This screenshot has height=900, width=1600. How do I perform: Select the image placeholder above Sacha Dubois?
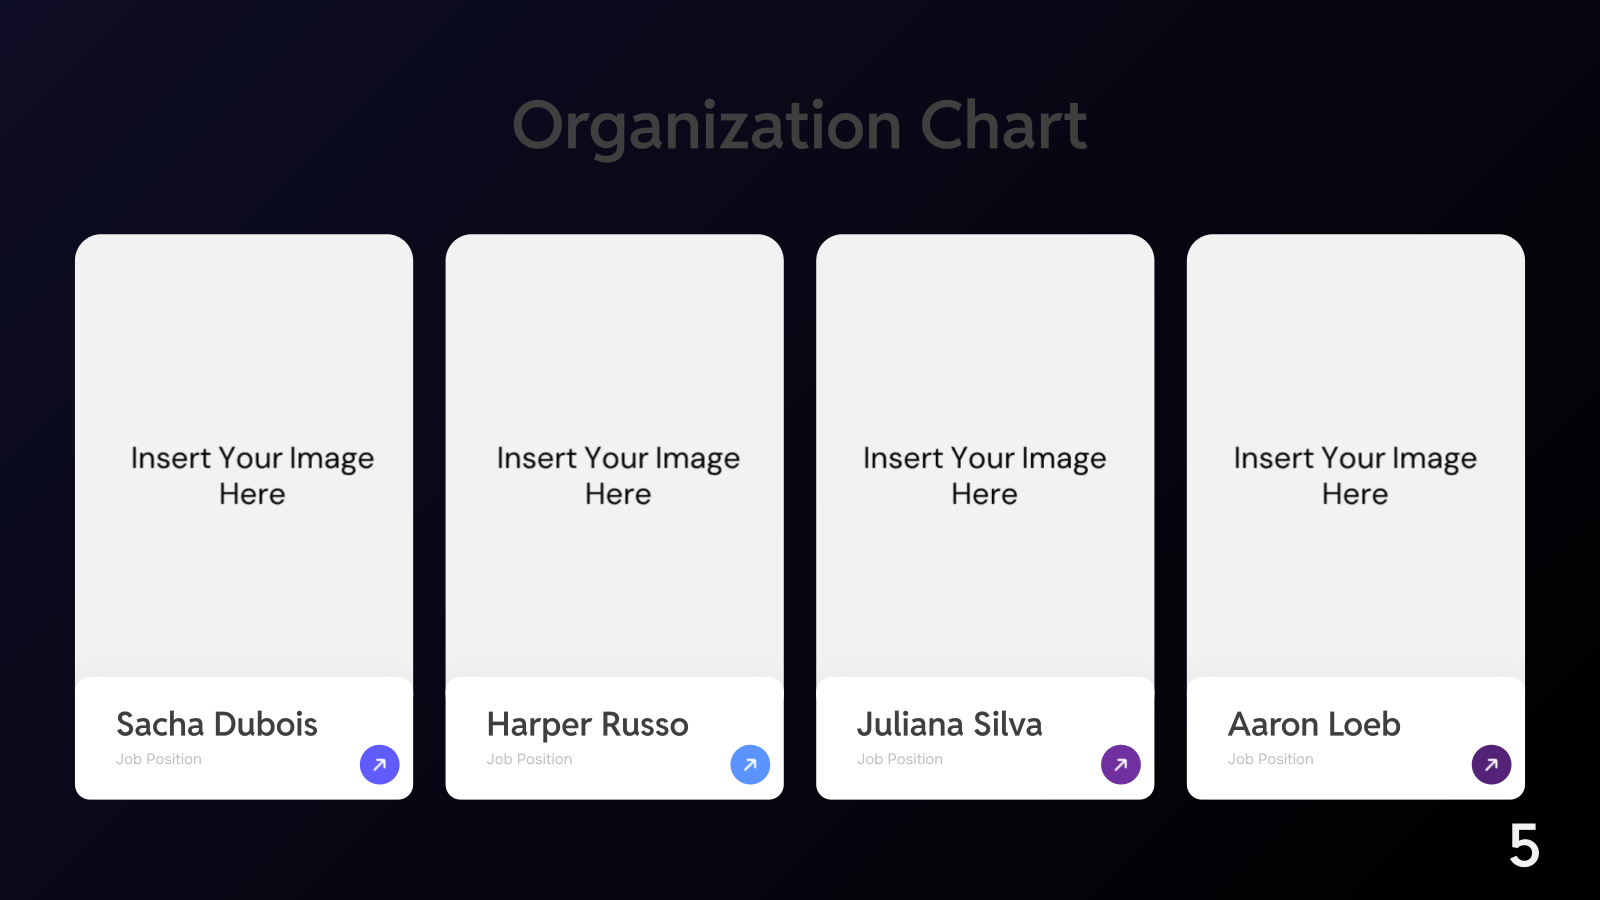(x=244, y=456)
